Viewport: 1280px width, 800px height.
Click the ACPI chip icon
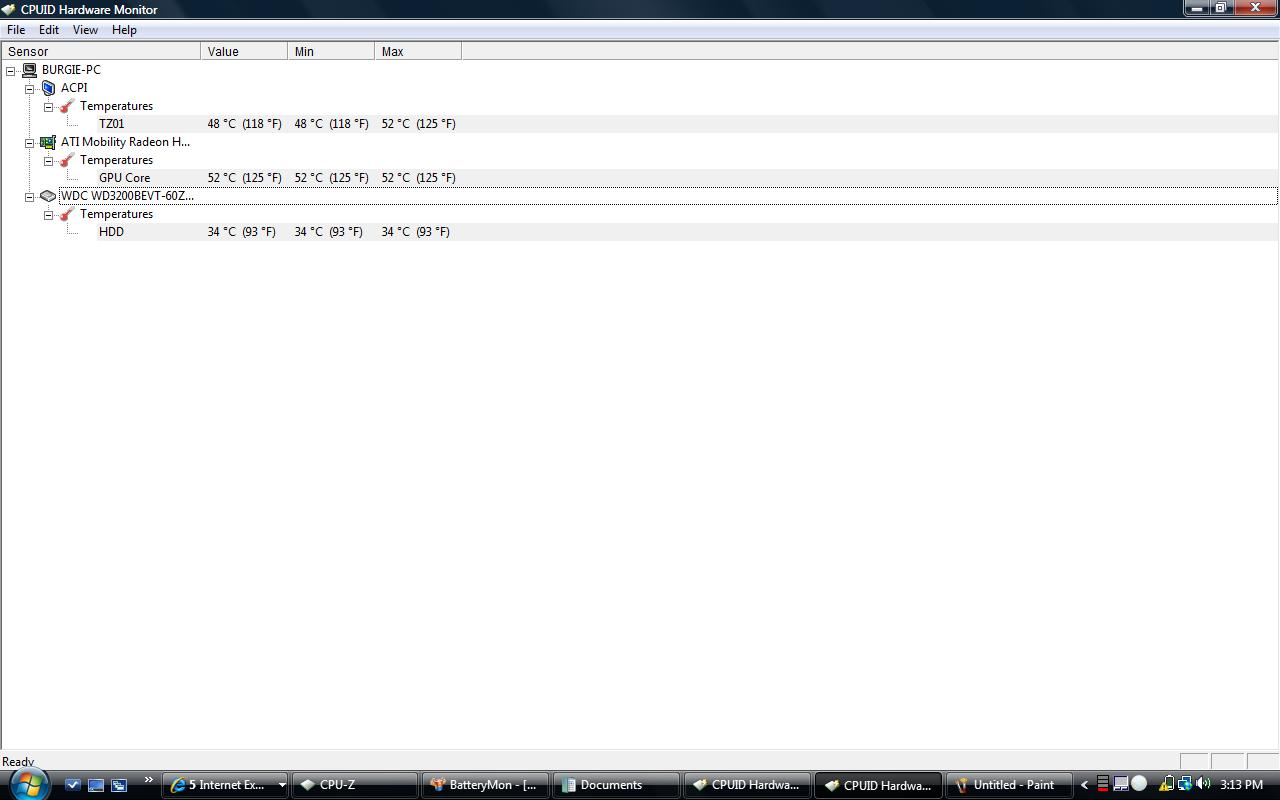click(48, 88)
